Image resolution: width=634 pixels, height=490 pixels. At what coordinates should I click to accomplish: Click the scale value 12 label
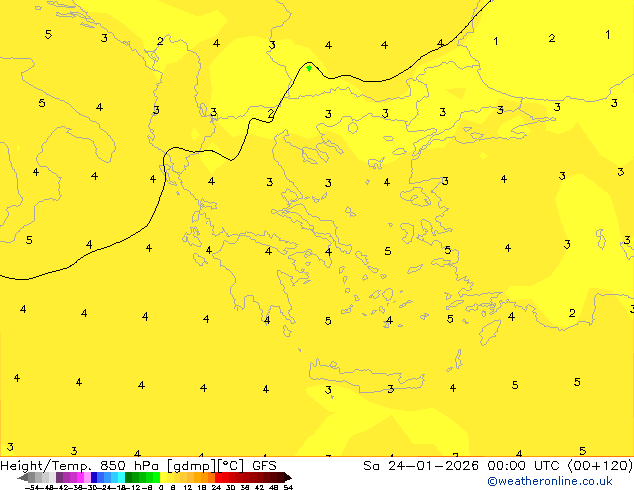click(188, 487)
